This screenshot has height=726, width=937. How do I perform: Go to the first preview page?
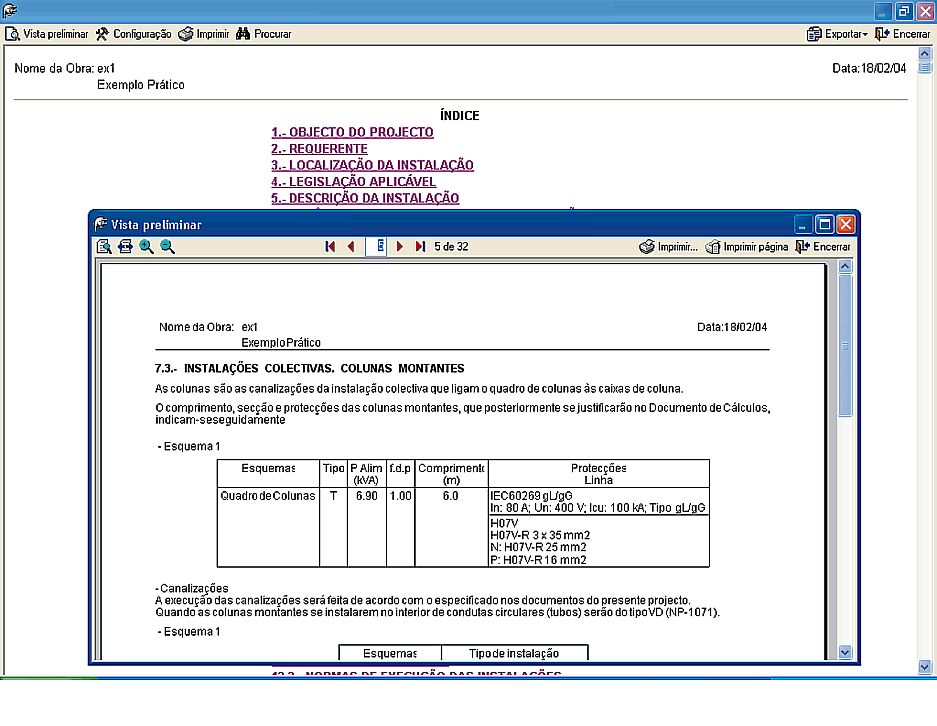(x=330, y=247)
